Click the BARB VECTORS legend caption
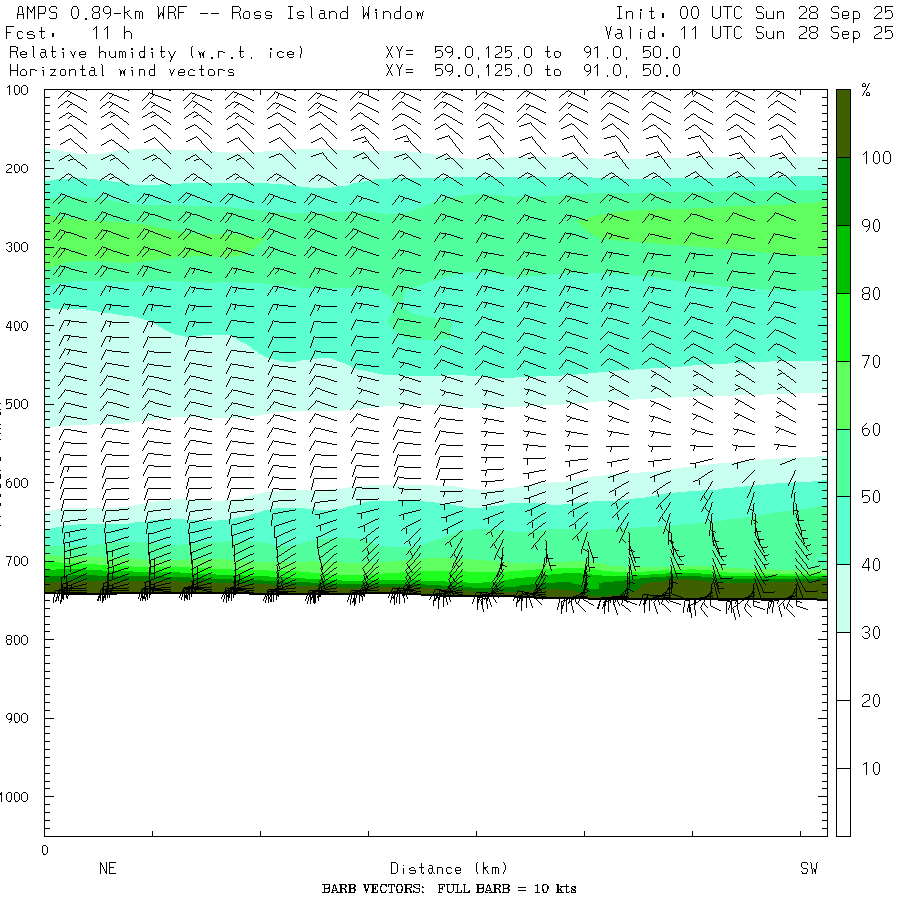 (449, 889)
